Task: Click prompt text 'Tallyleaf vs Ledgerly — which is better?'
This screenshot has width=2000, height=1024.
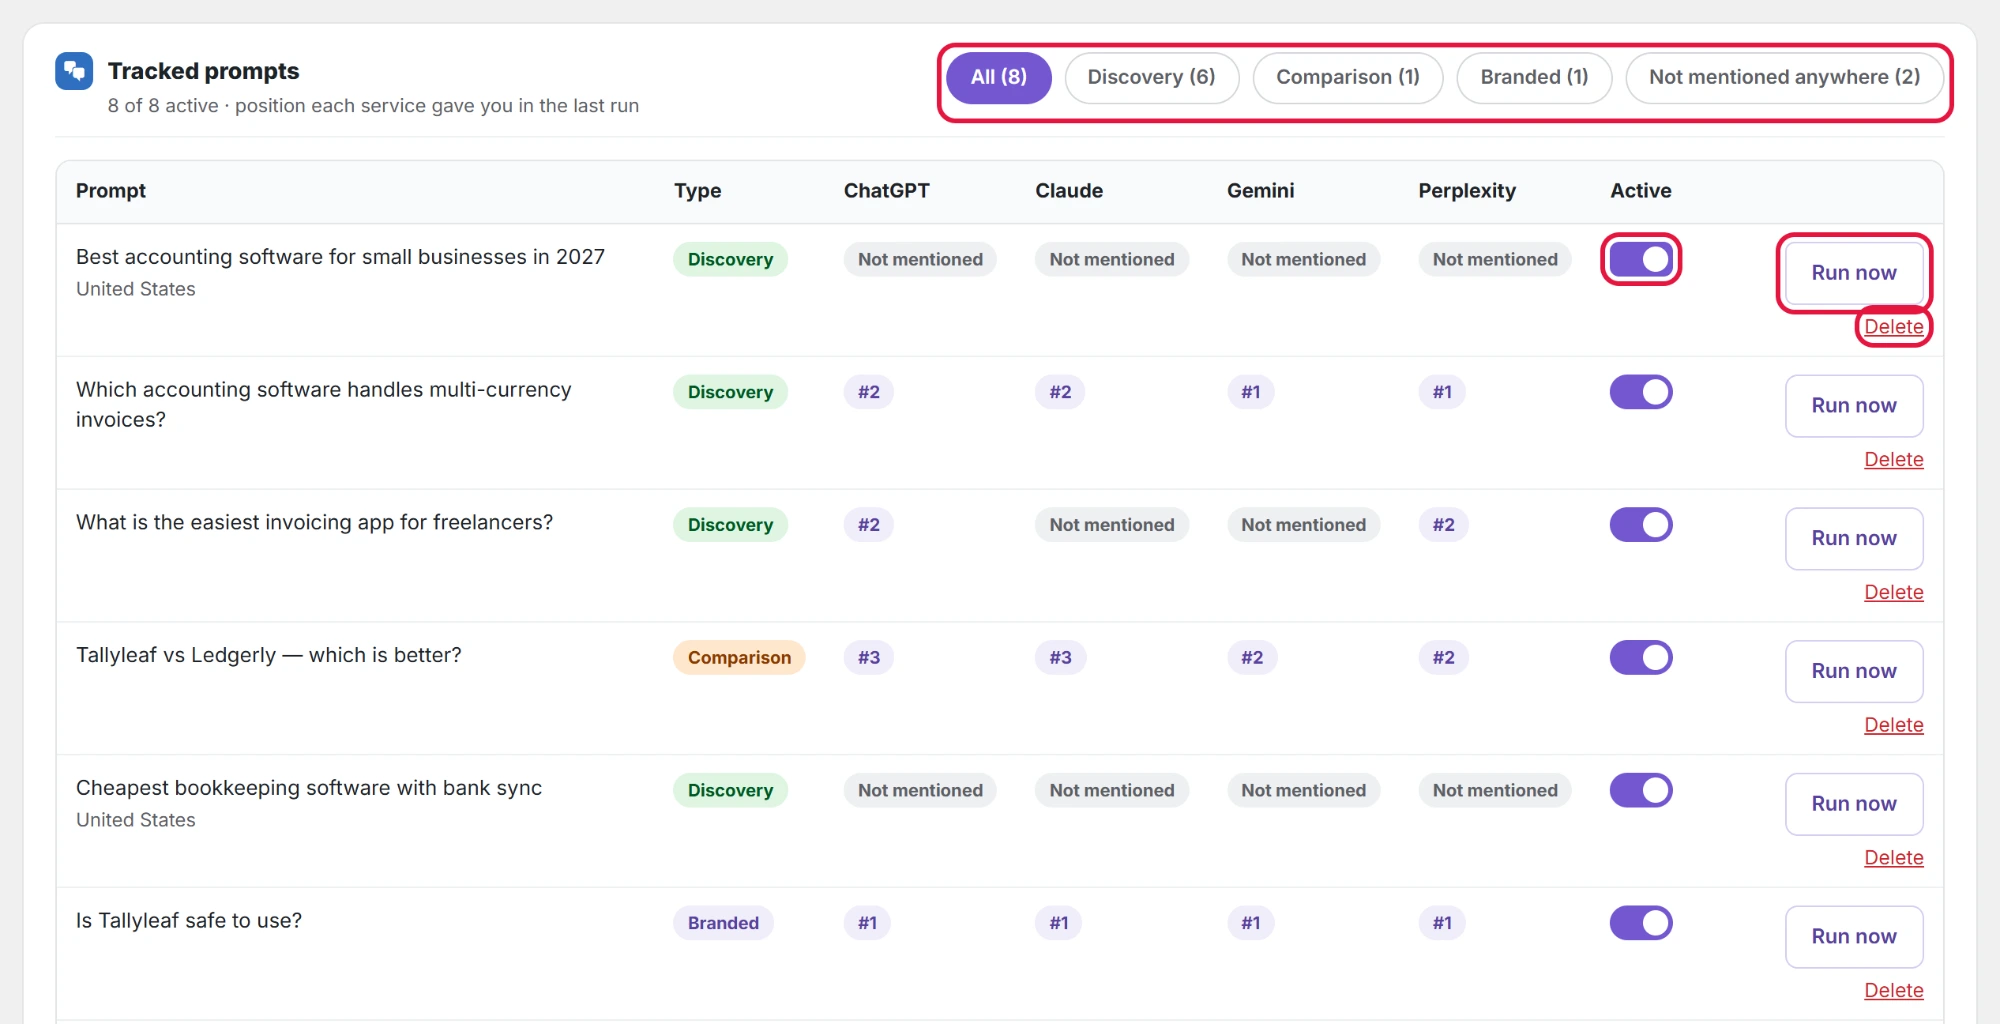Action: 269,655
